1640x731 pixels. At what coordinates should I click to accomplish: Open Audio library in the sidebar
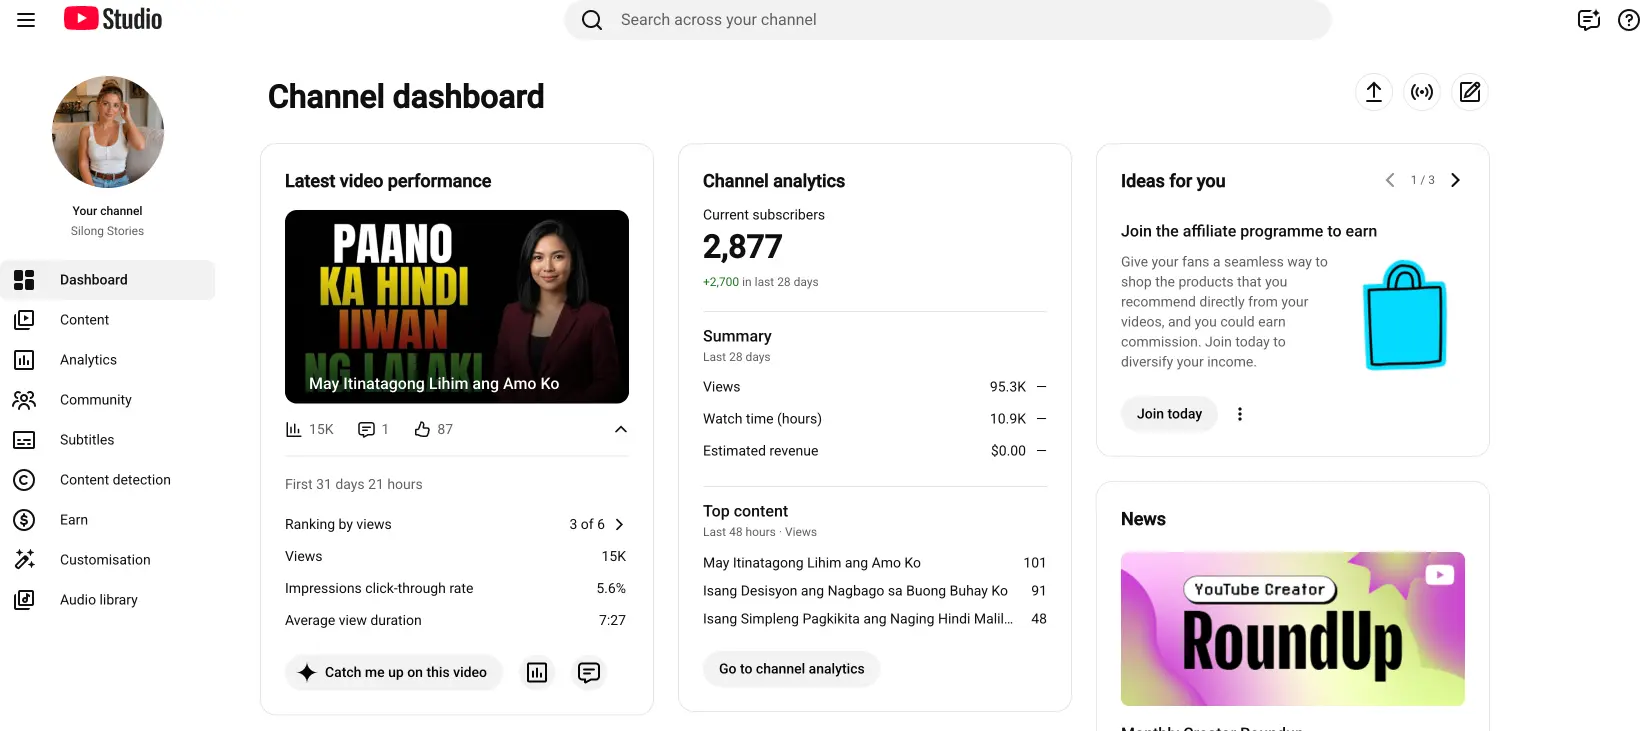(108, 600)
